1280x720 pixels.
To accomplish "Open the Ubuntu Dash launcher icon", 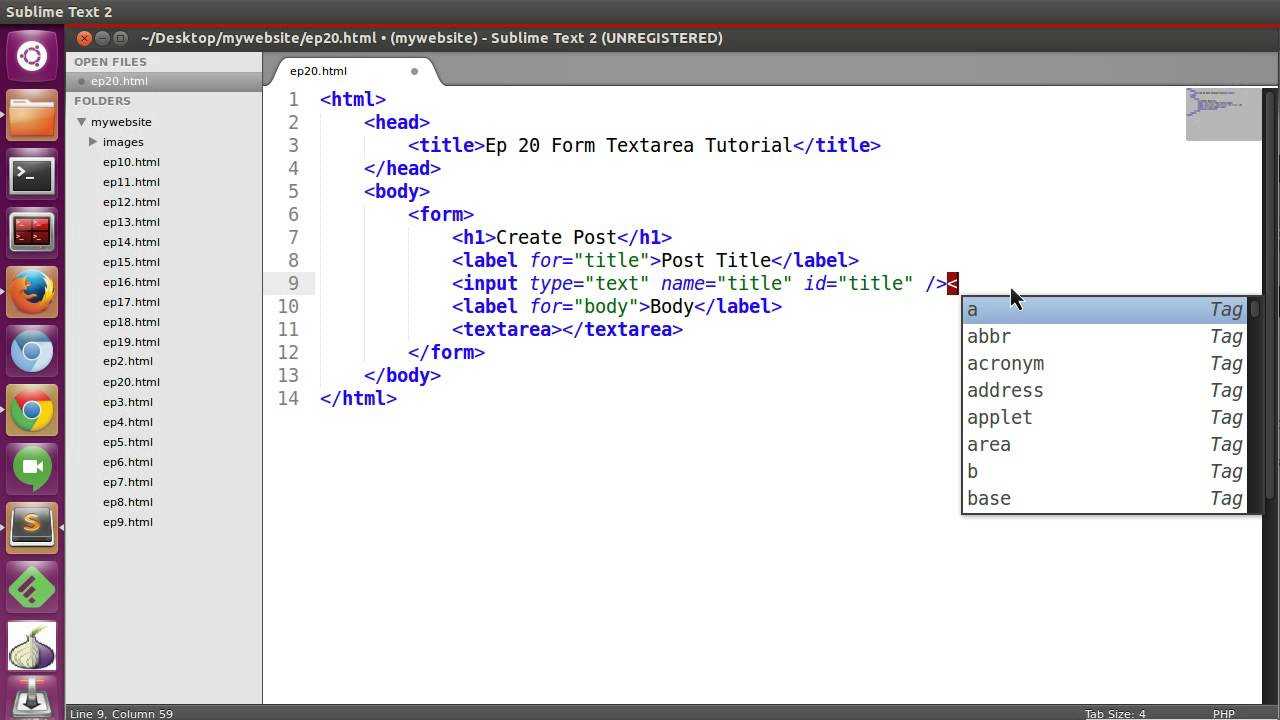I will (x=32, y=55).
